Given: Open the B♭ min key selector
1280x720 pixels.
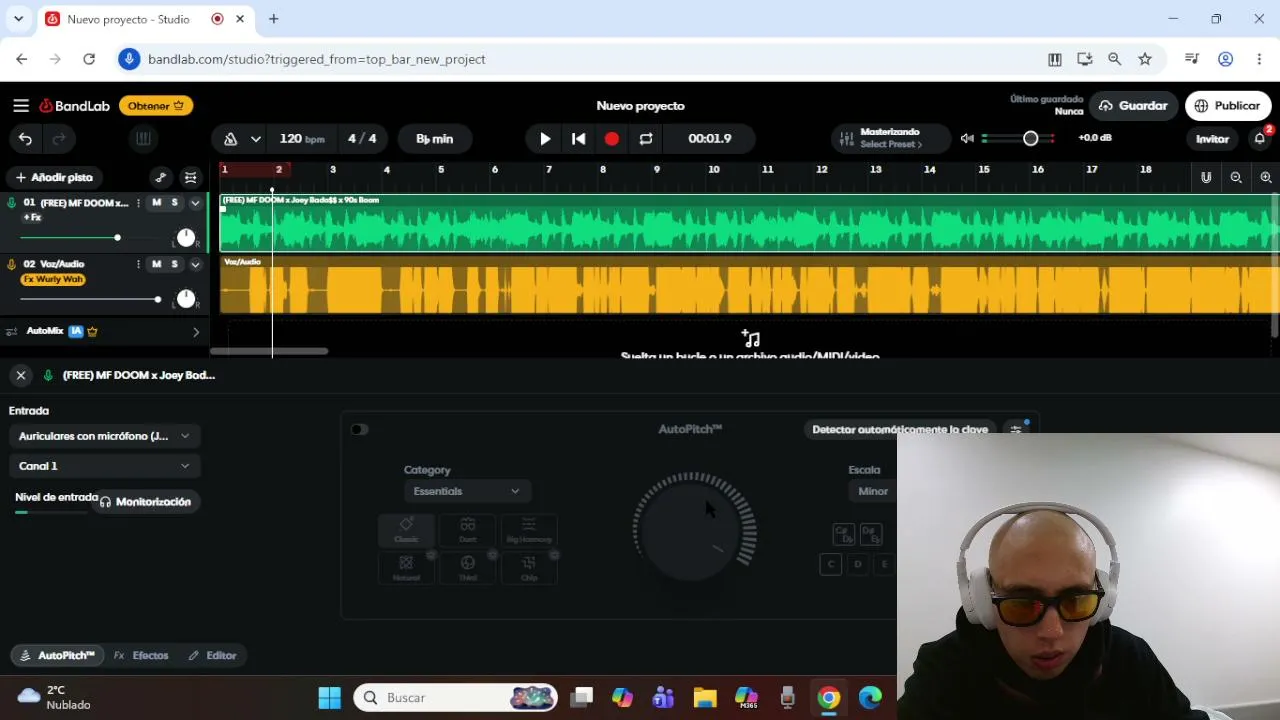Looking at the screenshot, I should 435,139.
